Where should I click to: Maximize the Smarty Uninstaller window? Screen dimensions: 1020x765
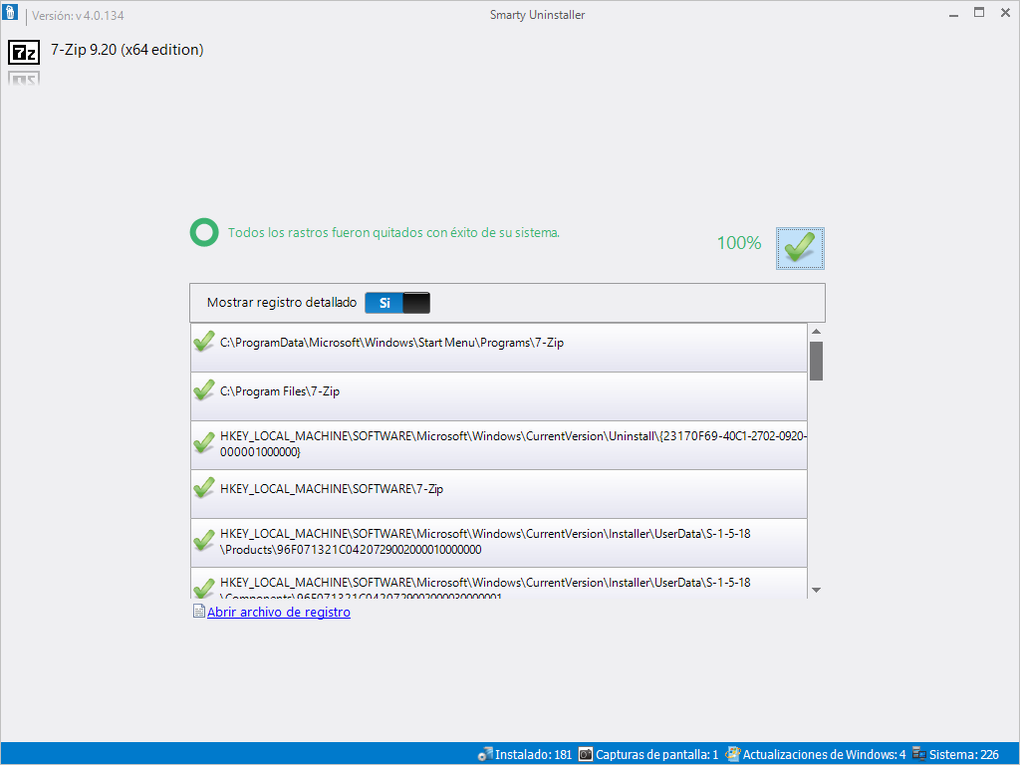979,13
